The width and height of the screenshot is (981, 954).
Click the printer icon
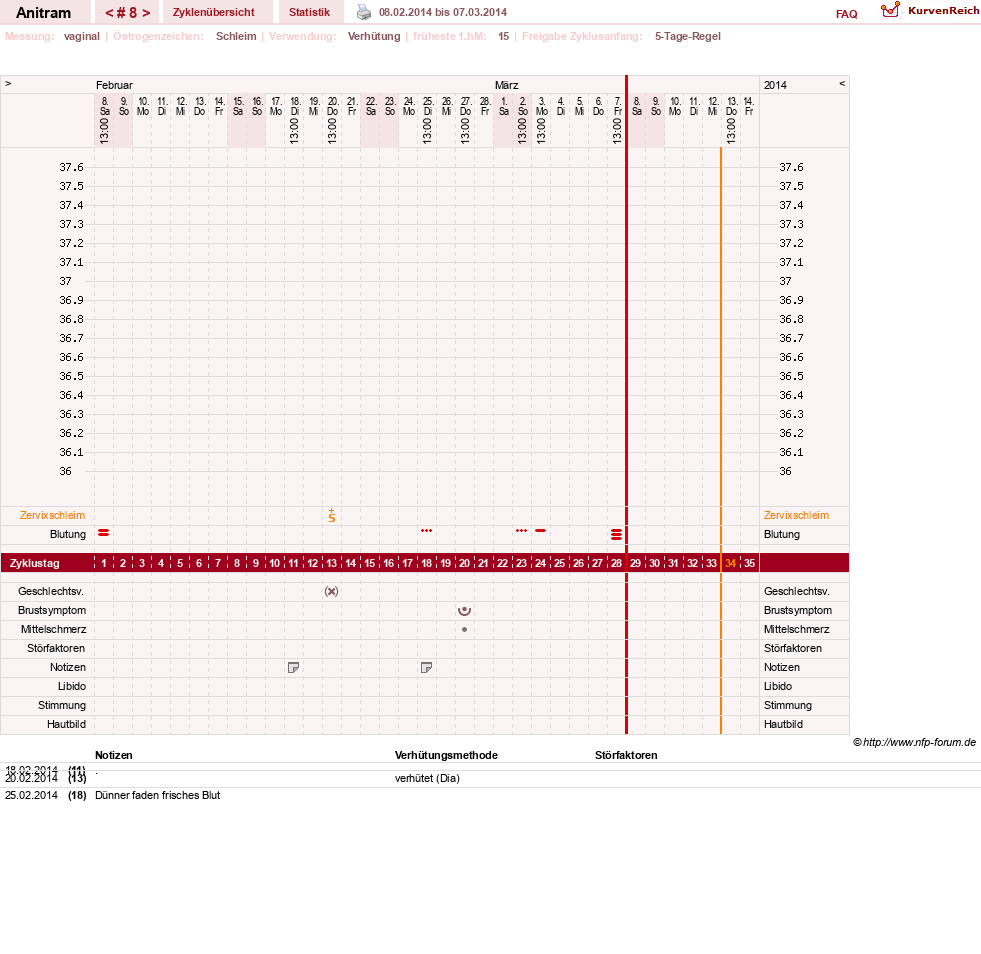(363, 12)
